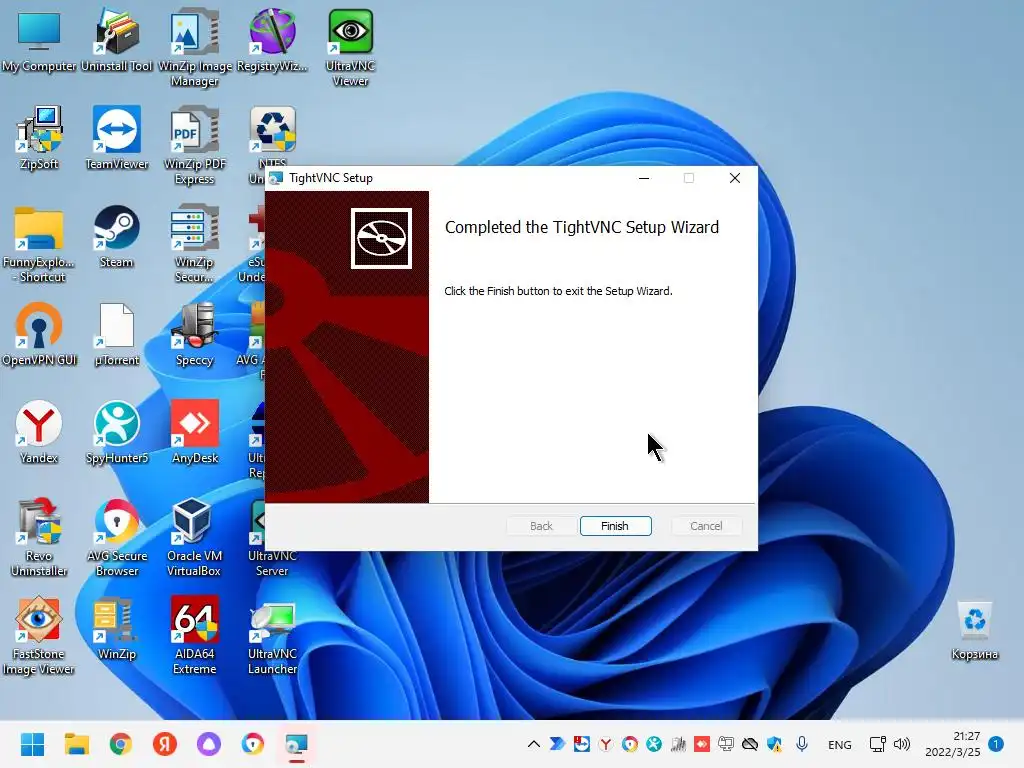
Task: Select the UltraVNC Server desktop icon
Action: pos(272,538)
